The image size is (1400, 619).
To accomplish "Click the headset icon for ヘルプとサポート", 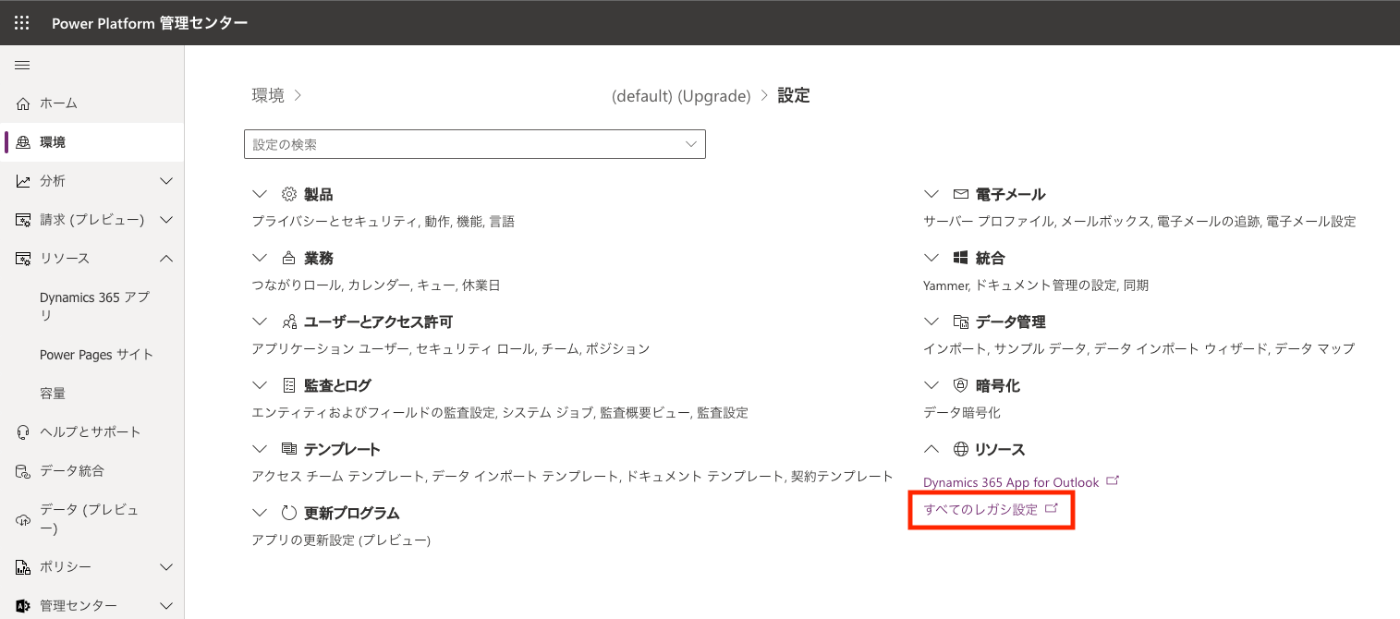I will click(x=23, y=432).
